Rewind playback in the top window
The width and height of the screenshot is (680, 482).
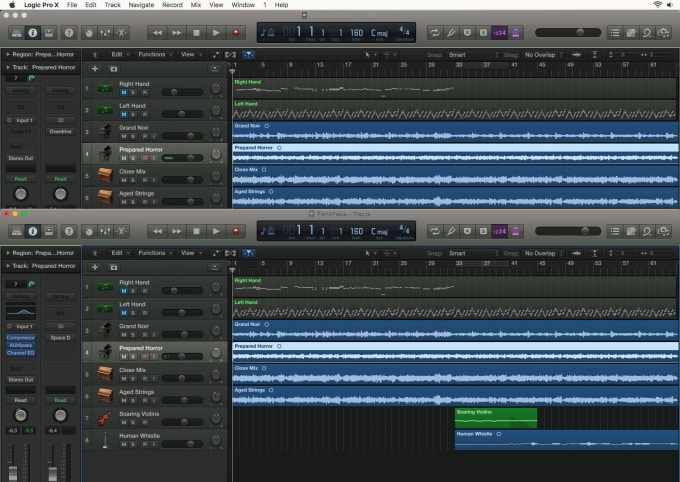click(x=157, y=33)
